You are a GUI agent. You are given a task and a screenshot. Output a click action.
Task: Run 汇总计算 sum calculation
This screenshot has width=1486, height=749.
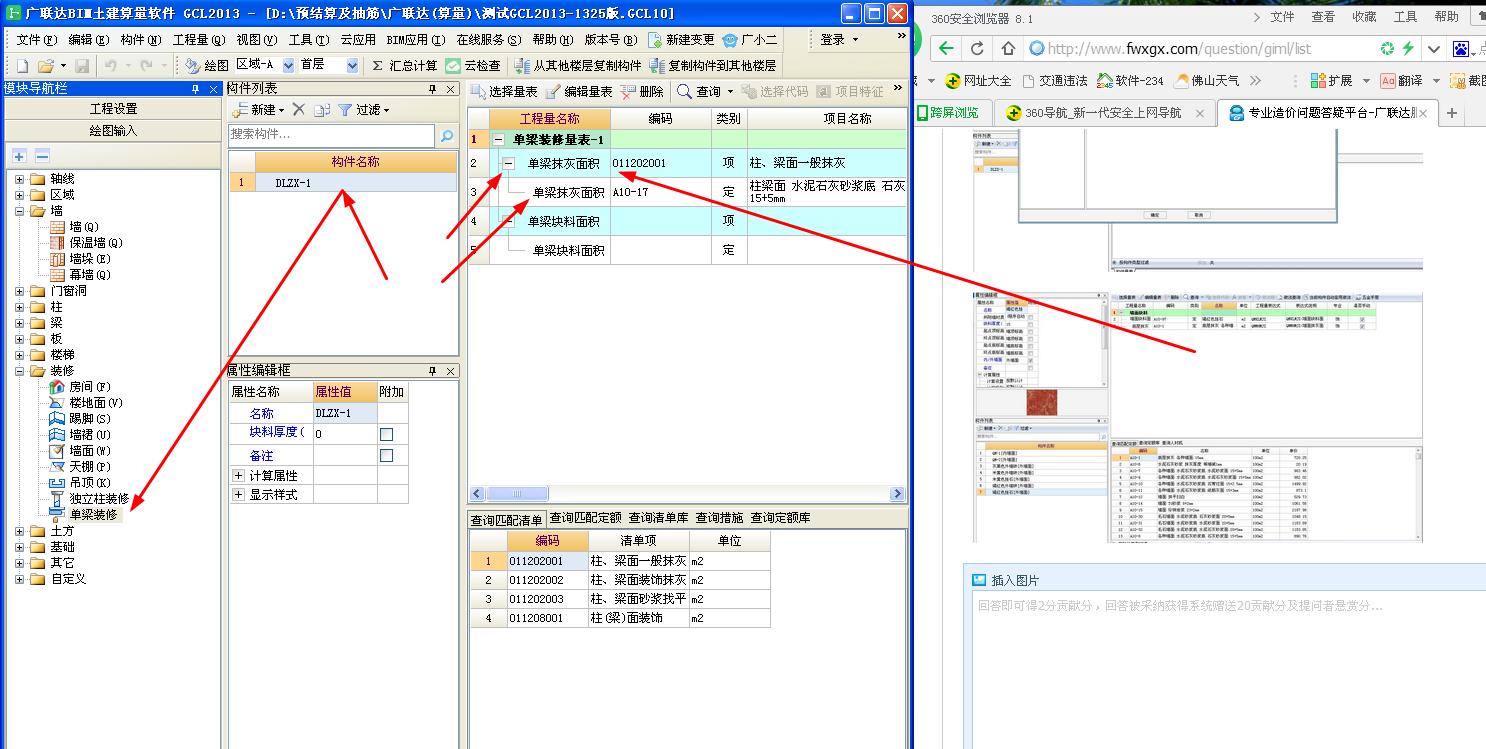coord(404,65)
